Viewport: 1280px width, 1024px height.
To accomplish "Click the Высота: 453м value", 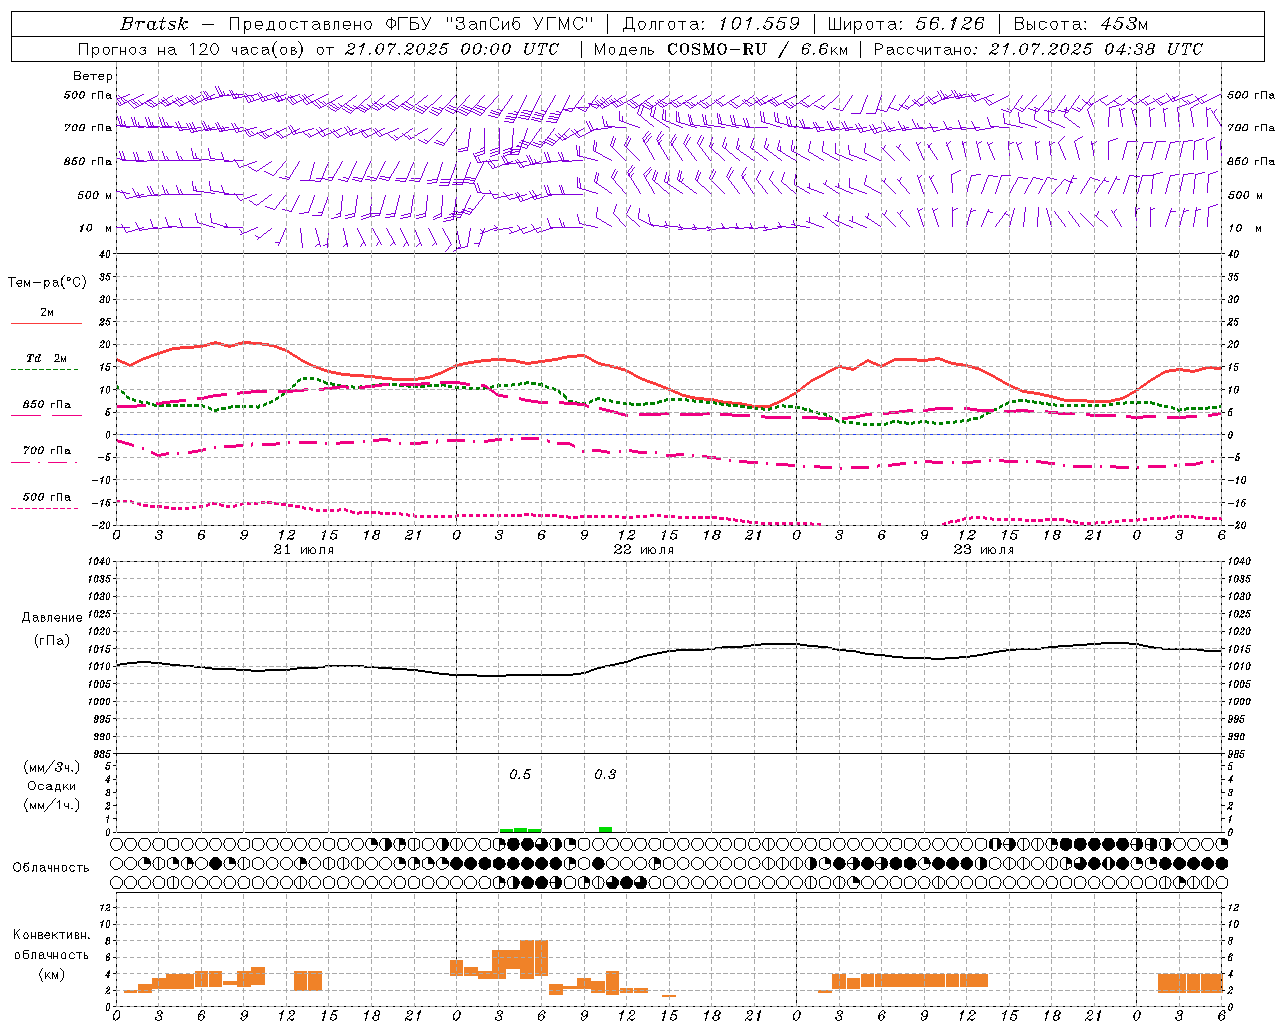I will 1081,24.
